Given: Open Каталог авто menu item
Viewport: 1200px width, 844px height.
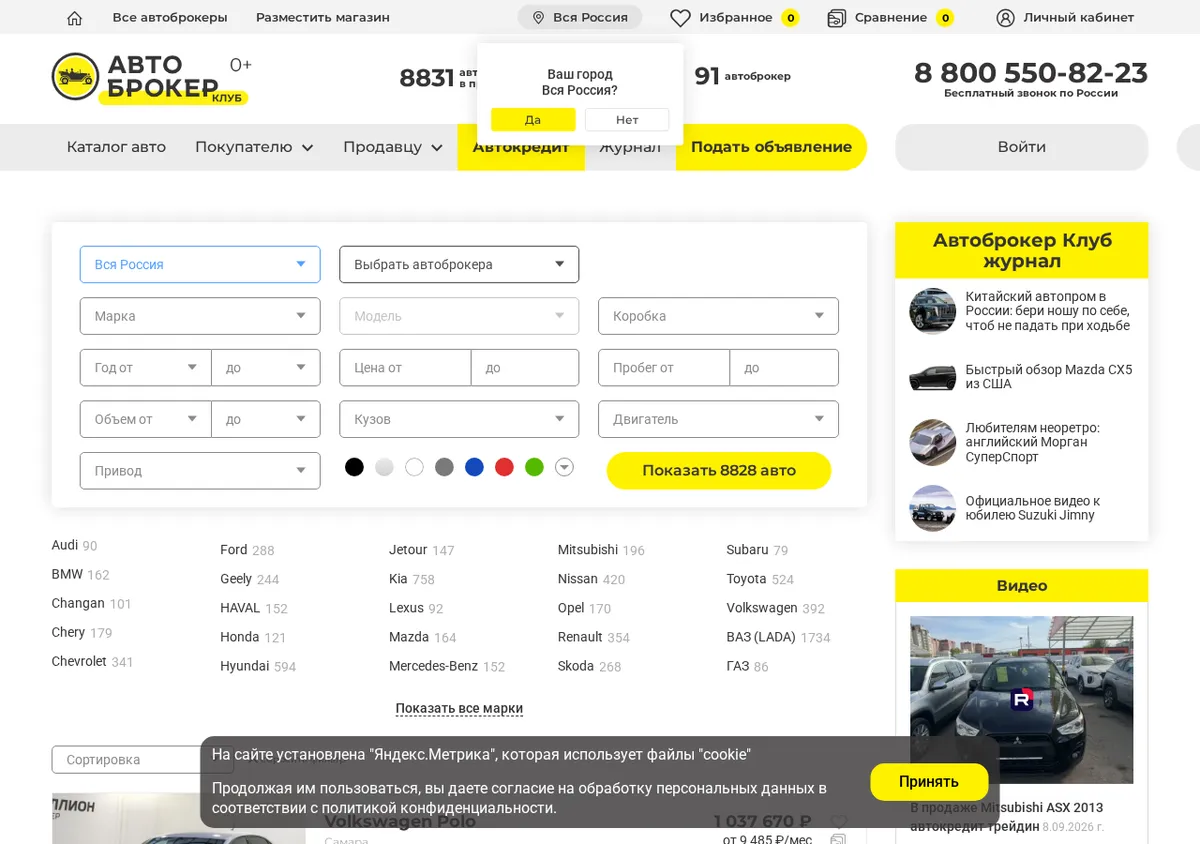Looking at the screenshot, I should [x=116, y=147].
